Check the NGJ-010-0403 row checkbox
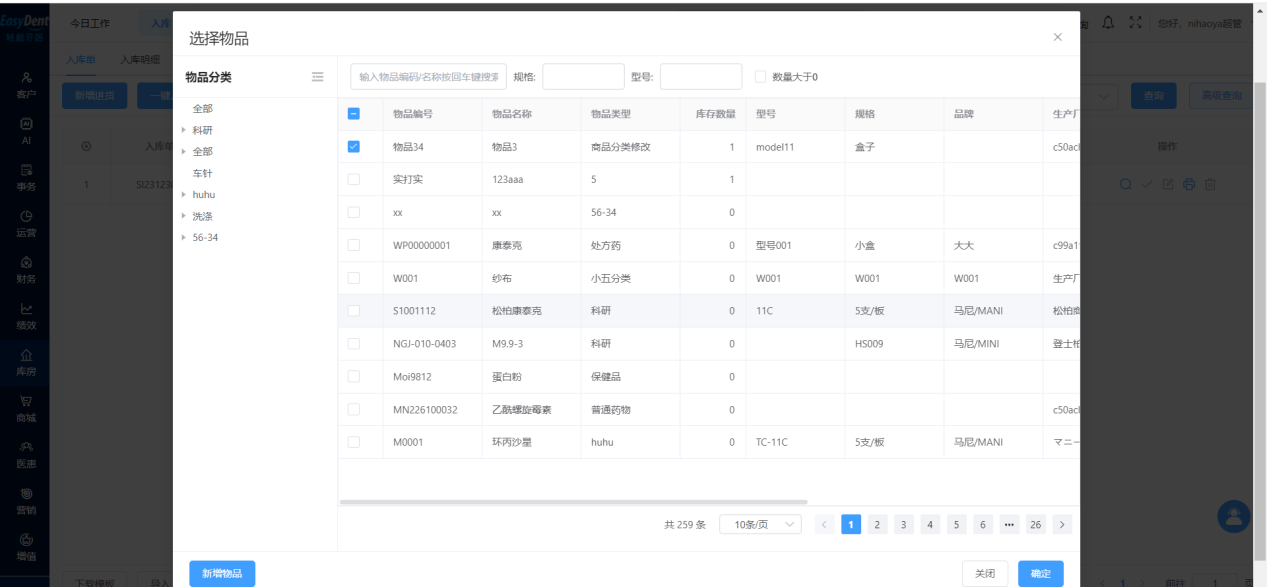1267x587 pixels. 353,344
